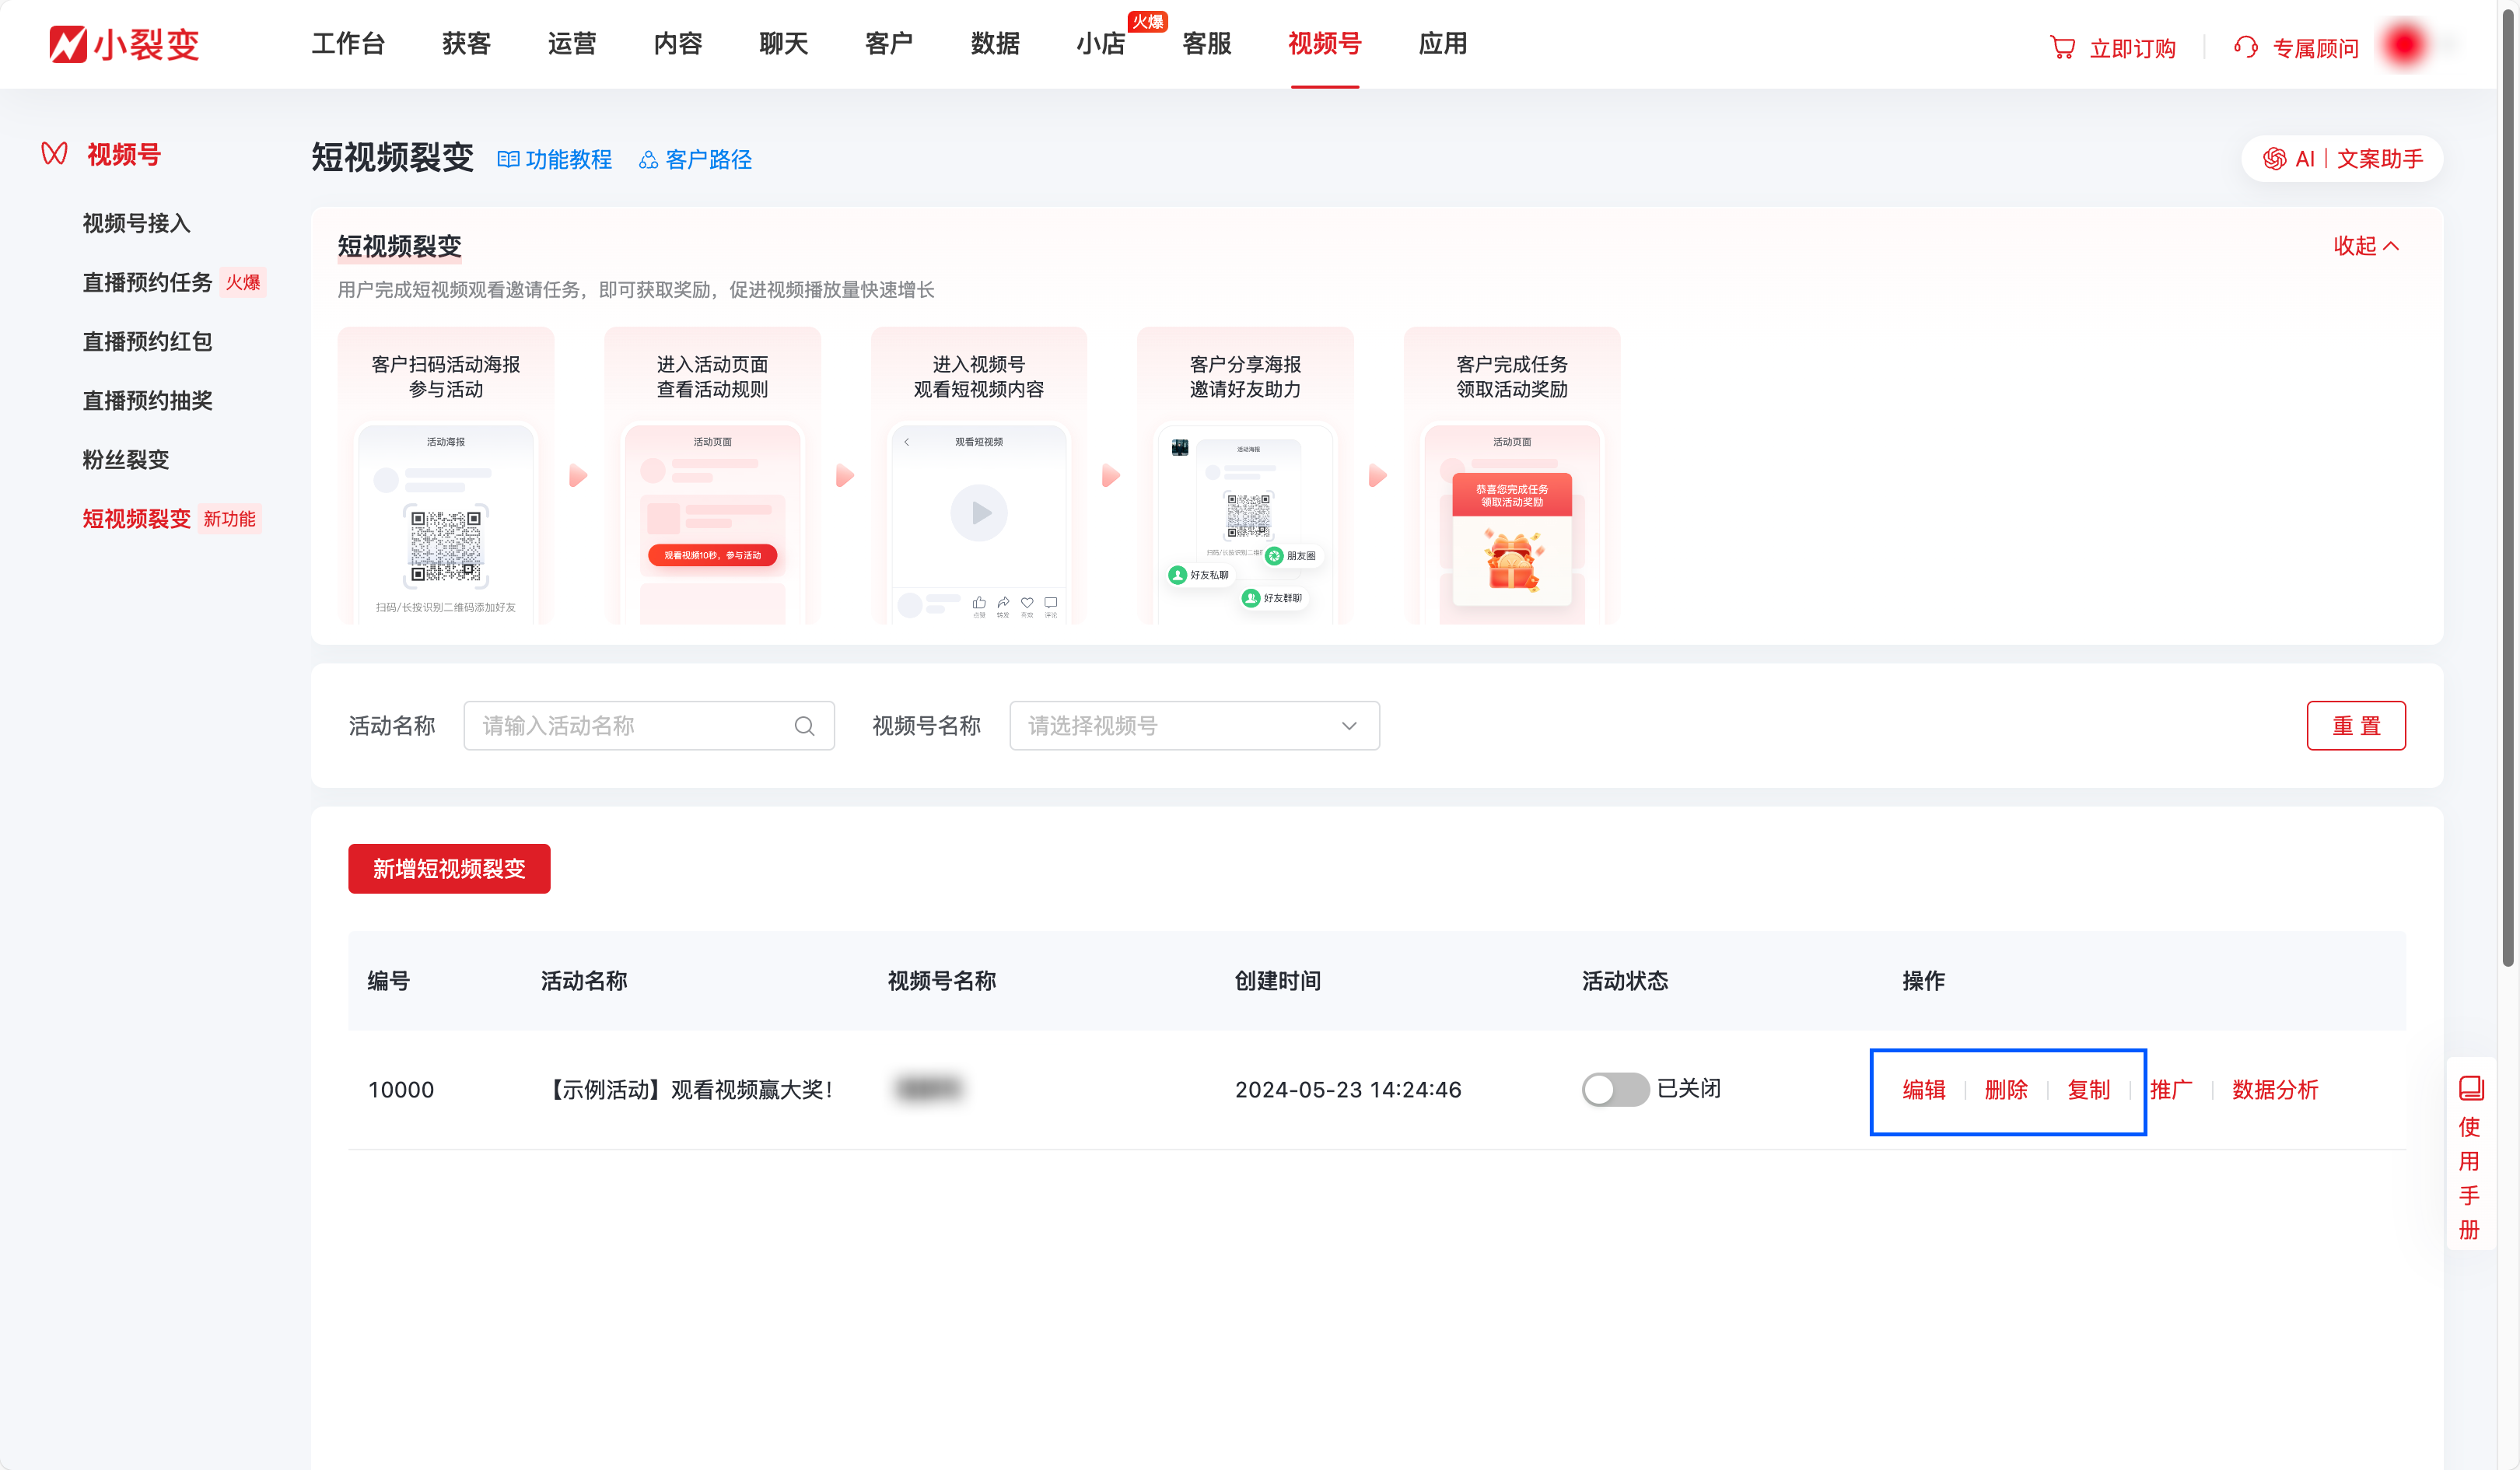Screen dimensions: 2520x1470
Task: Click the 专属顾问 link text
Action: point(2316,48)
